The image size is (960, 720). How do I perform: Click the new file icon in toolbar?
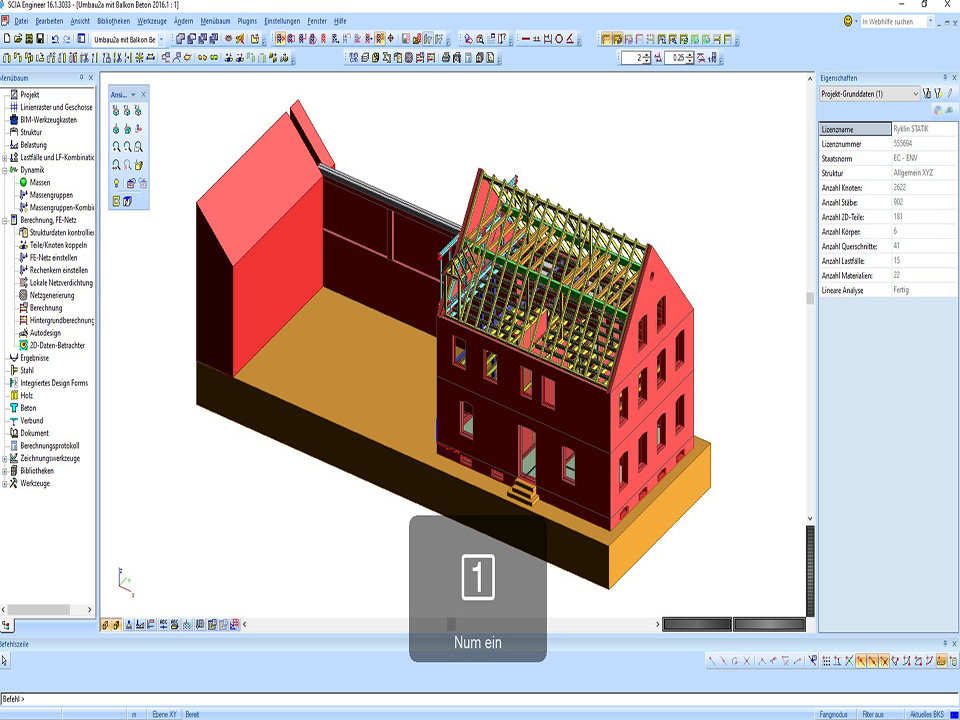6,39
